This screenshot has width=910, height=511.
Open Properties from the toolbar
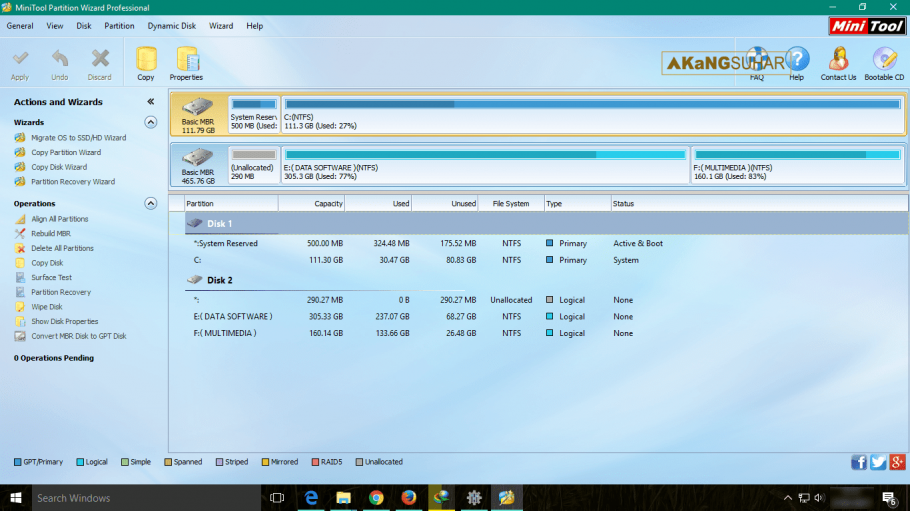(x=186, y=62)
